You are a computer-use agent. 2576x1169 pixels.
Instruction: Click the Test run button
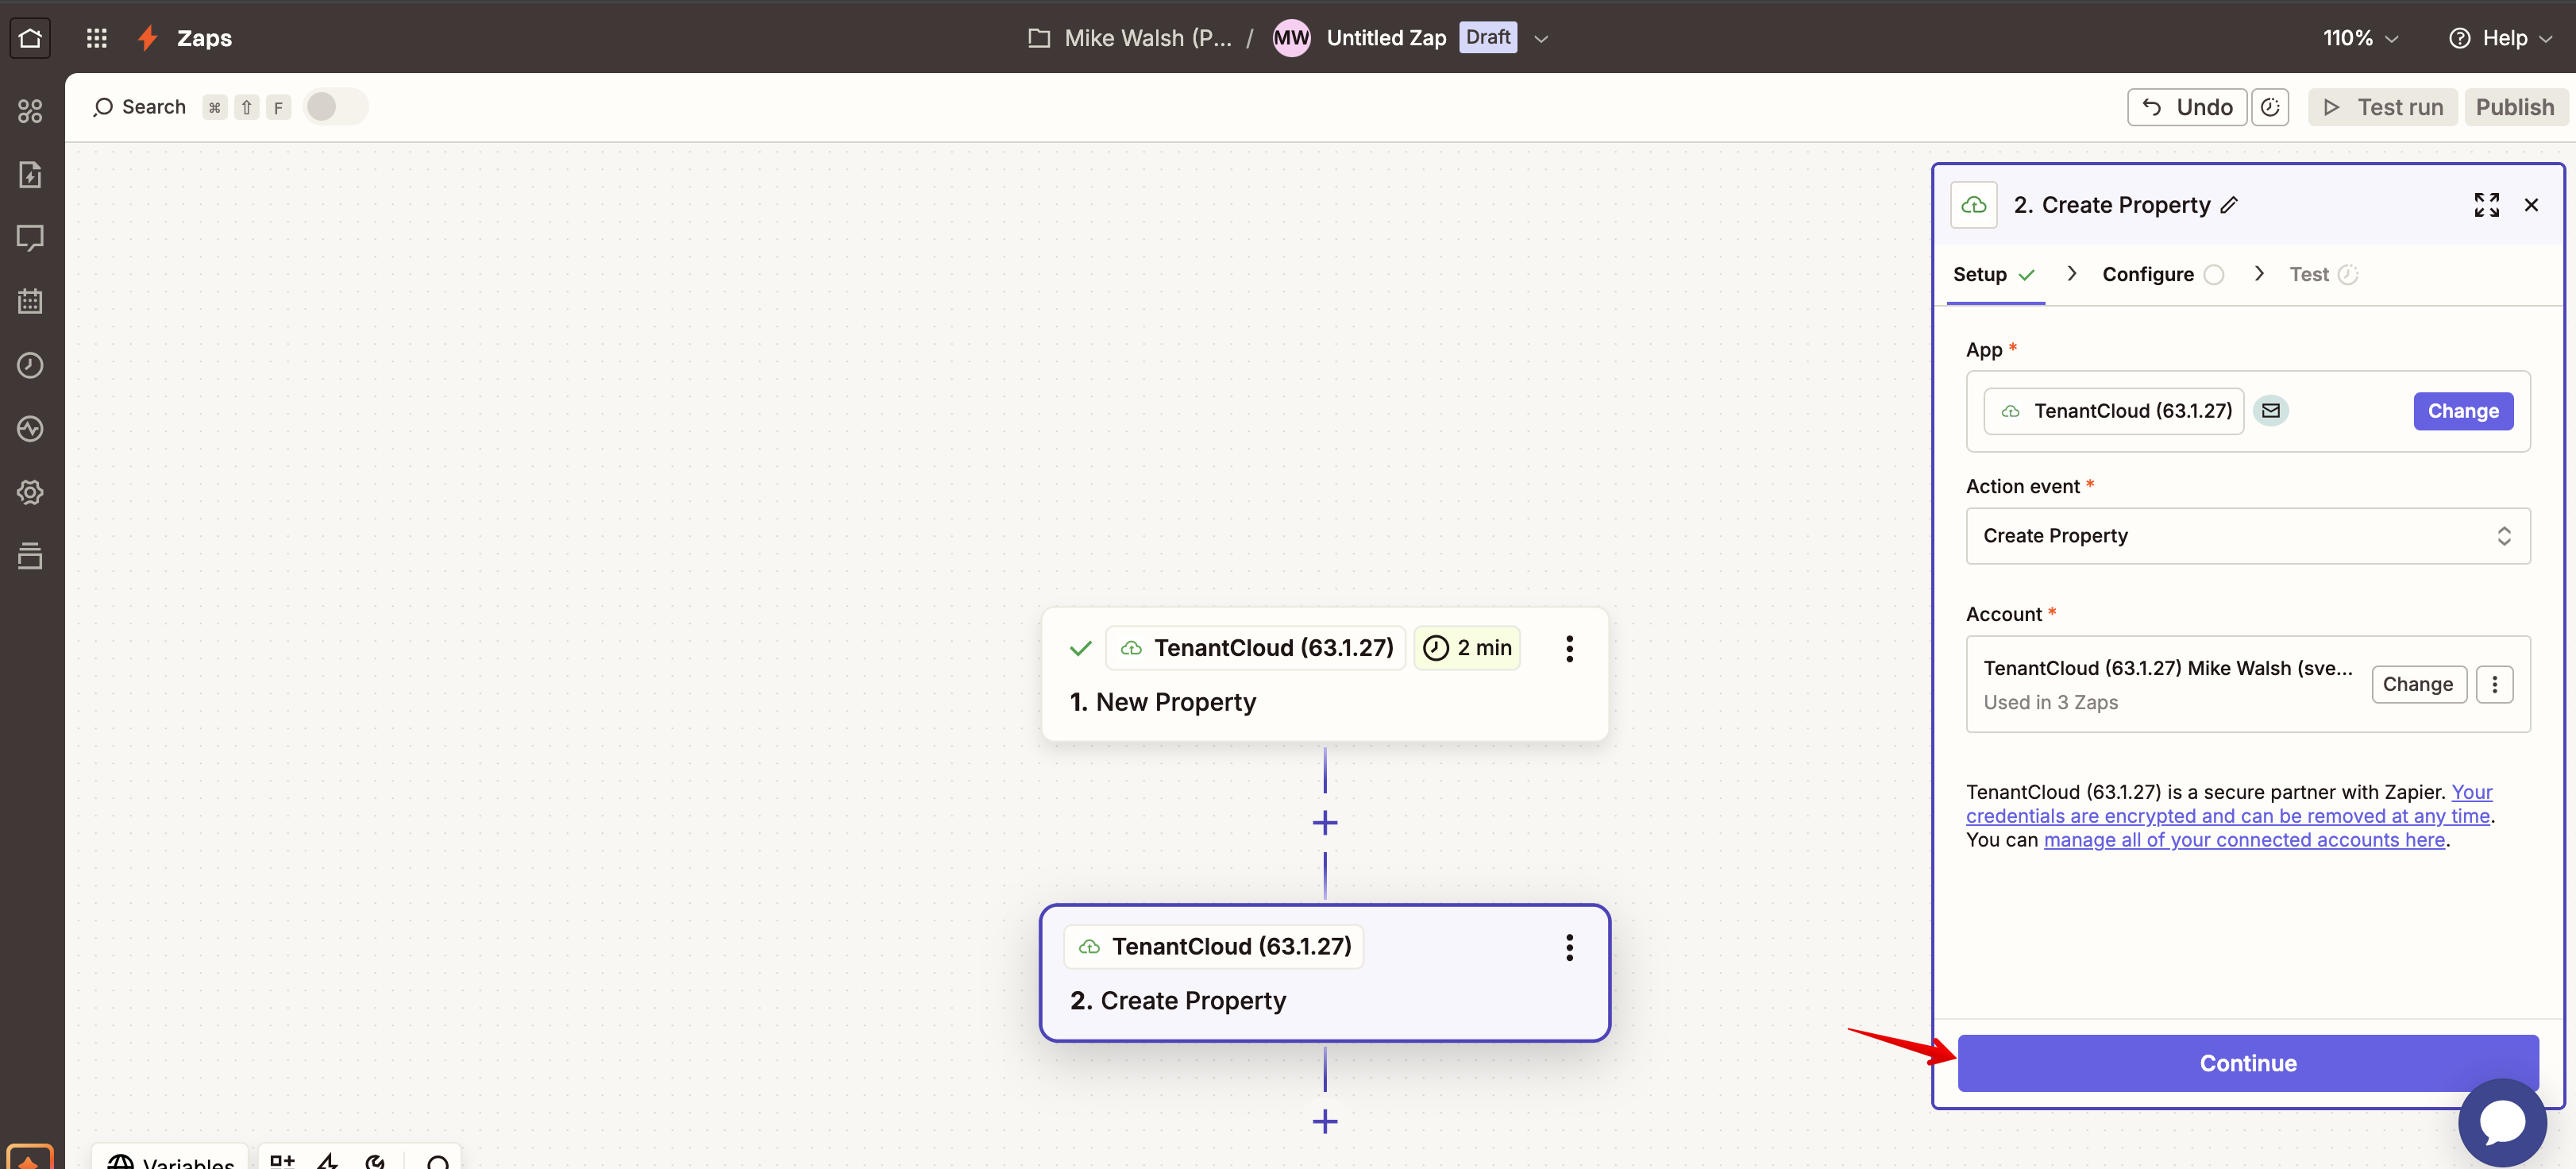tap(2382, 107)
